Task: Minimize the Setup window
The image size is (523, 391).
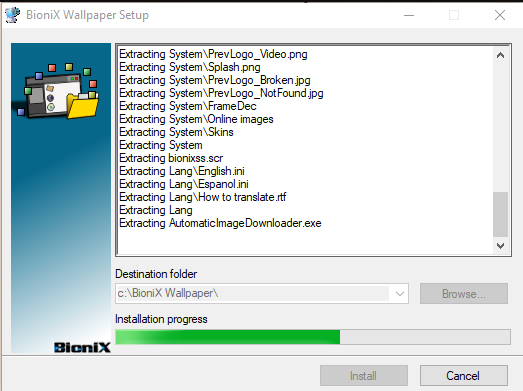Action: 409,15
